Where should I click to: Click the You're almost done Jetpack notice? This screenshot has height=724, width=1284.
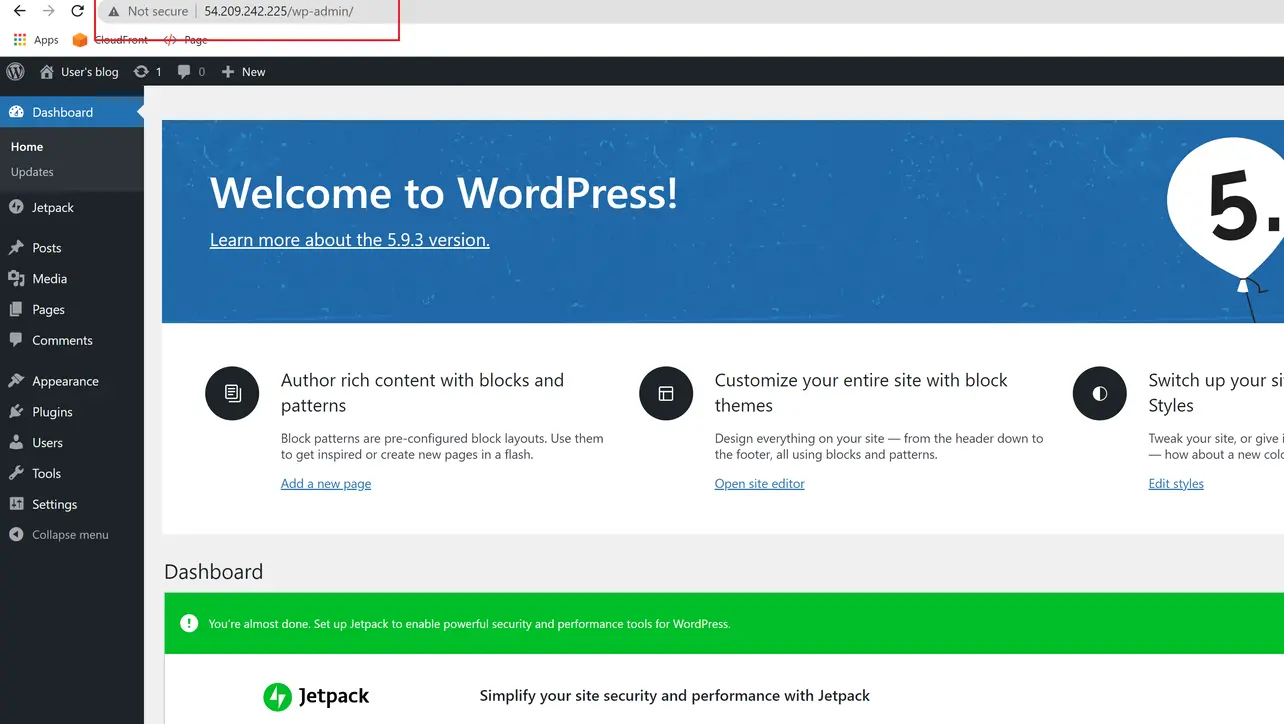click(x=469, y=624)
